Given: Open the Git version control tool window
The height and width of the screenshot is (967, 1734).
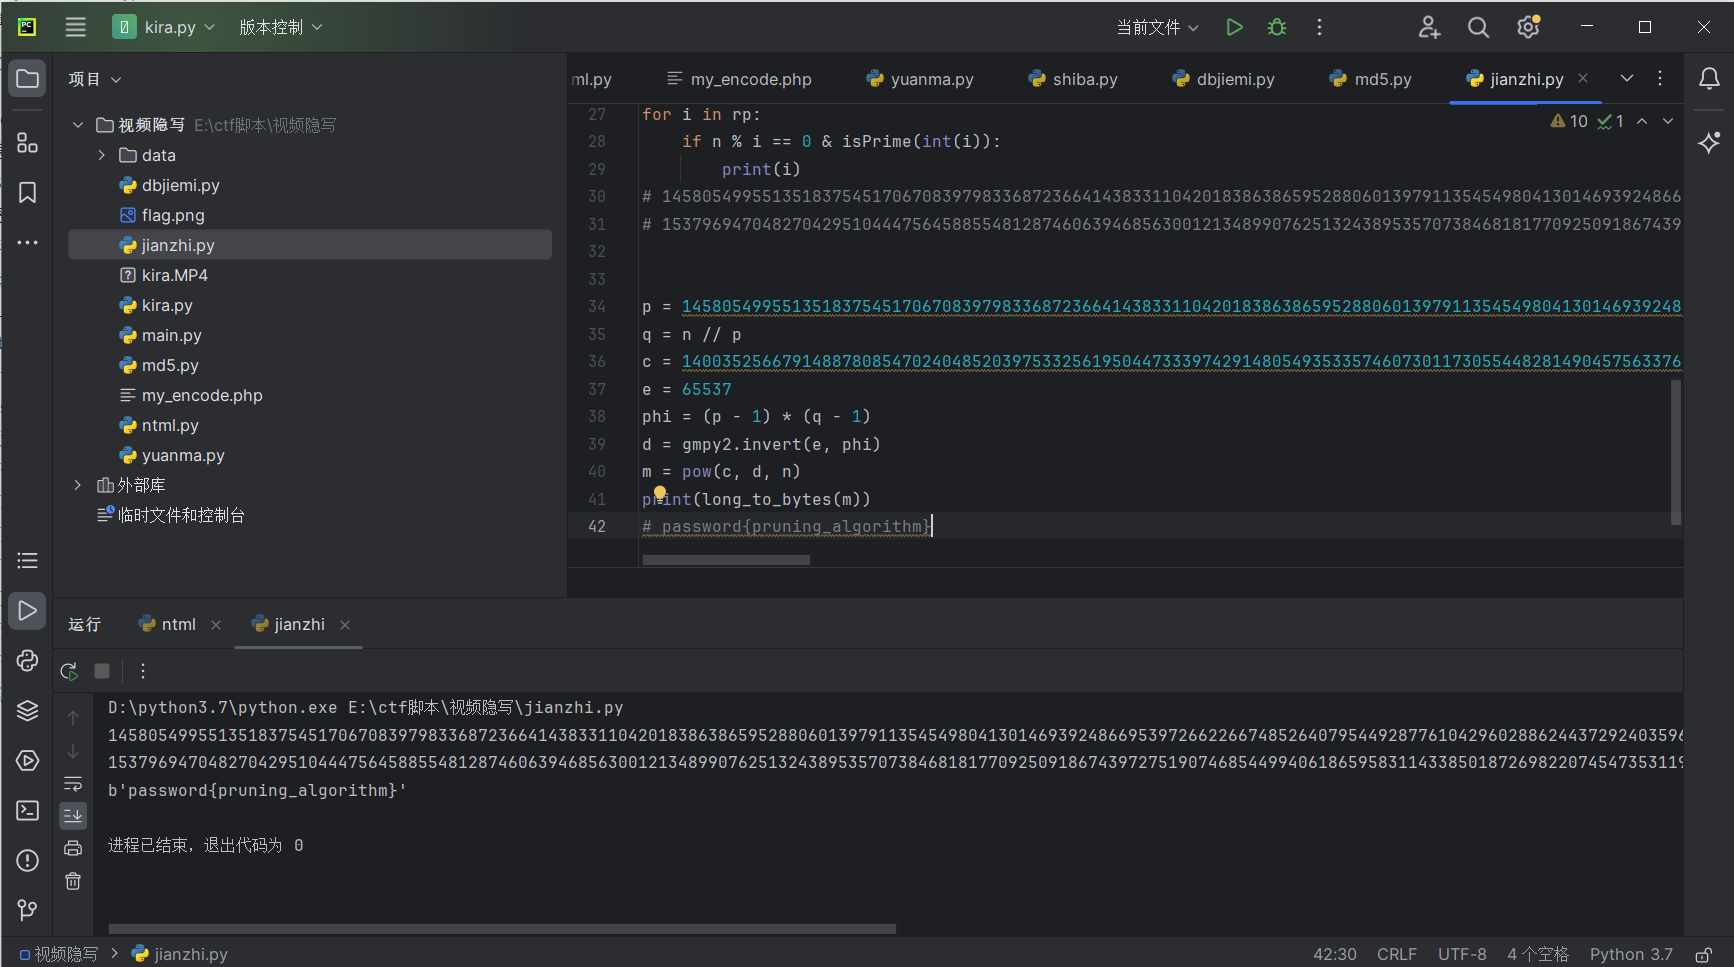Looking at the screenshot, I should pos(27,910).
